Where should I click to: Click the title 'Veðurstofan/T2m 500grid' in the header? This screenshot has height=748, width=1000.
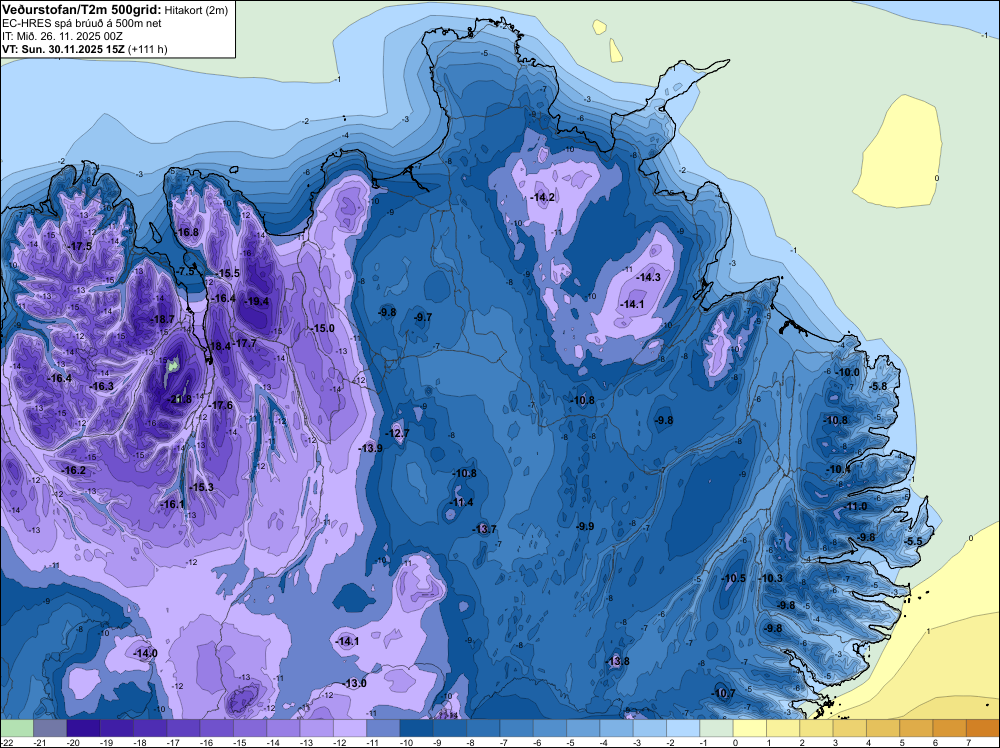pyautogui.click(x=81, y=10)
